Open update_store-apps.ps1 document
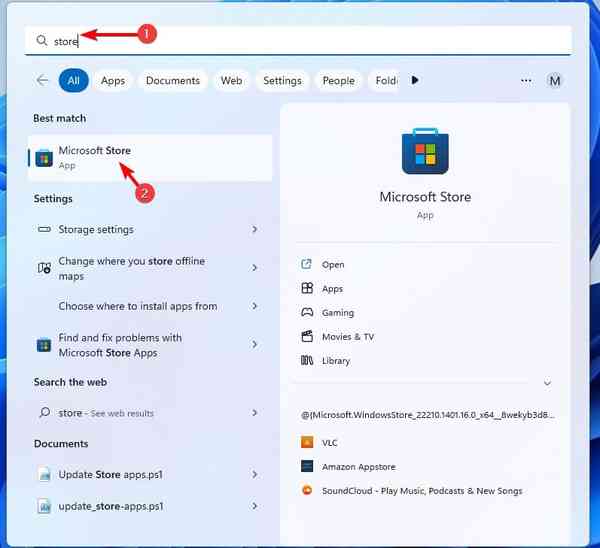 coord(150,506)
